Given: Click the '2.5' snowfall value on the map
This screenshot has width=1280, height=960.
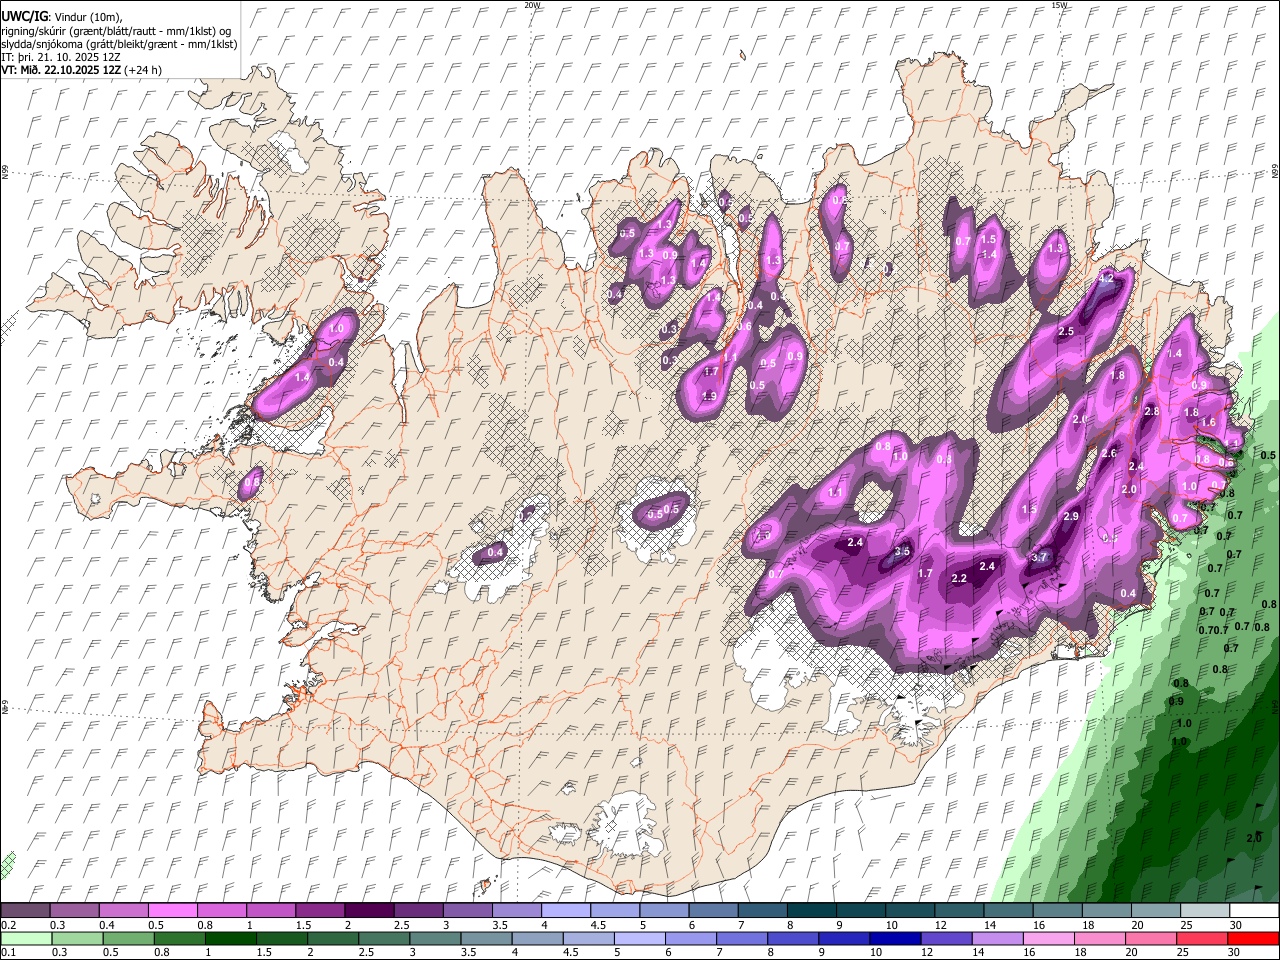Looking at the screenshot, I should coord(1066,331).
